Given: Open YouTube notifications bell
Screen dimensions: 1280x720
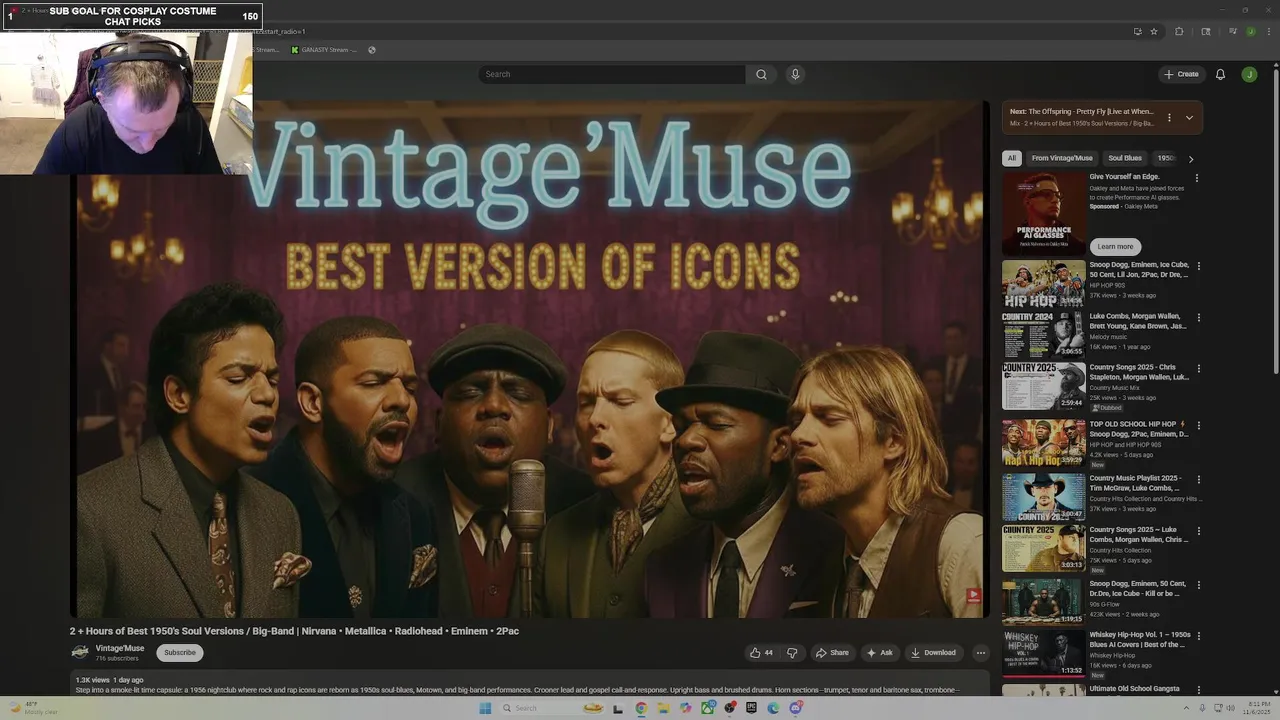Looking at the screenshot, I should [1220, 74].
